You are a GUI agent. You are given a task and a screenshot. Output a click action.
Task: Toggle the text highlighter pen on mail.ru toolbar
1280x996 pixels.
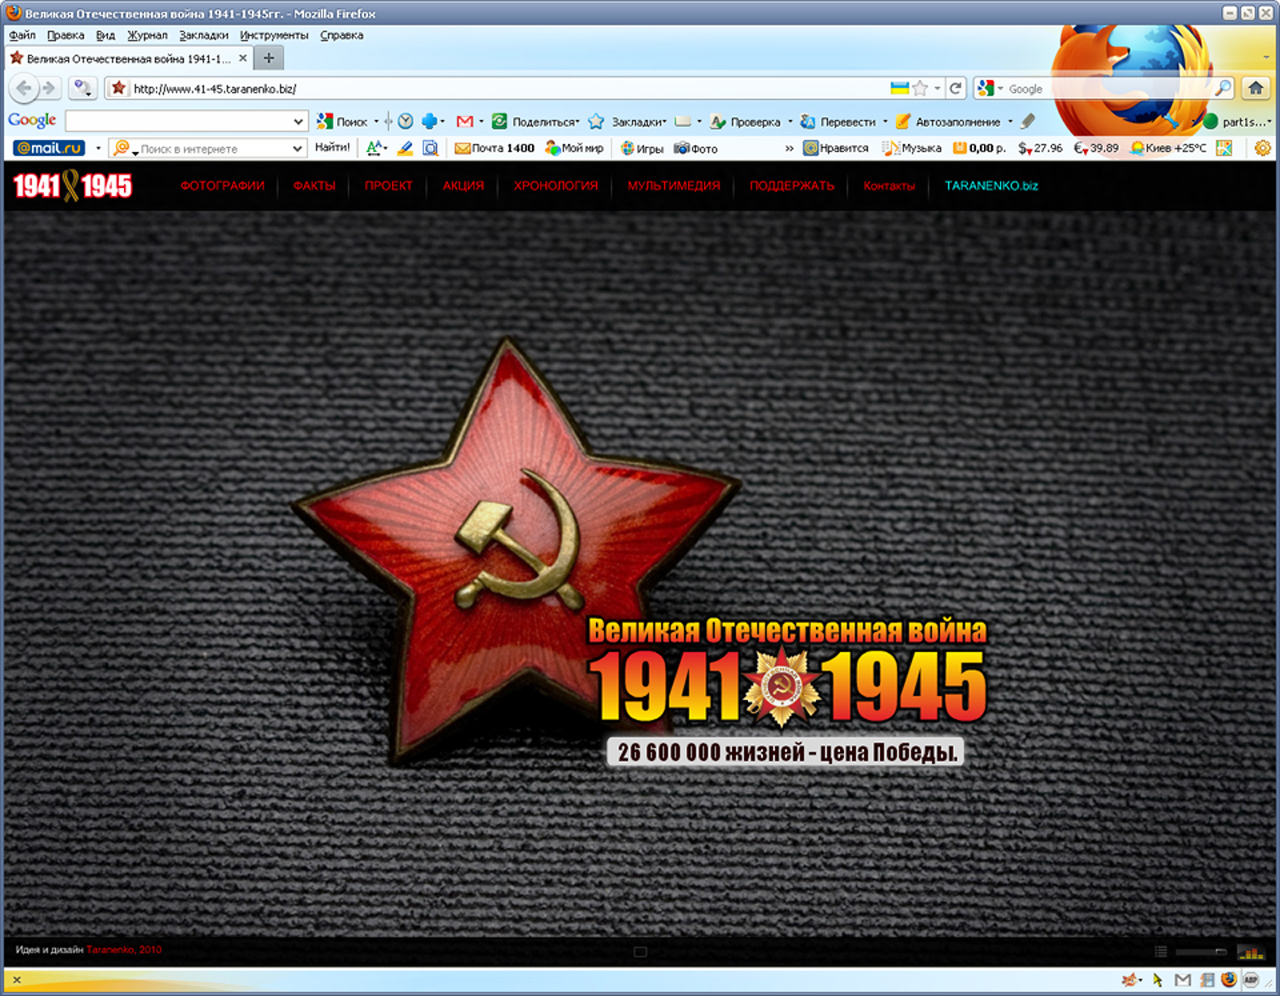tap(404, 147)
